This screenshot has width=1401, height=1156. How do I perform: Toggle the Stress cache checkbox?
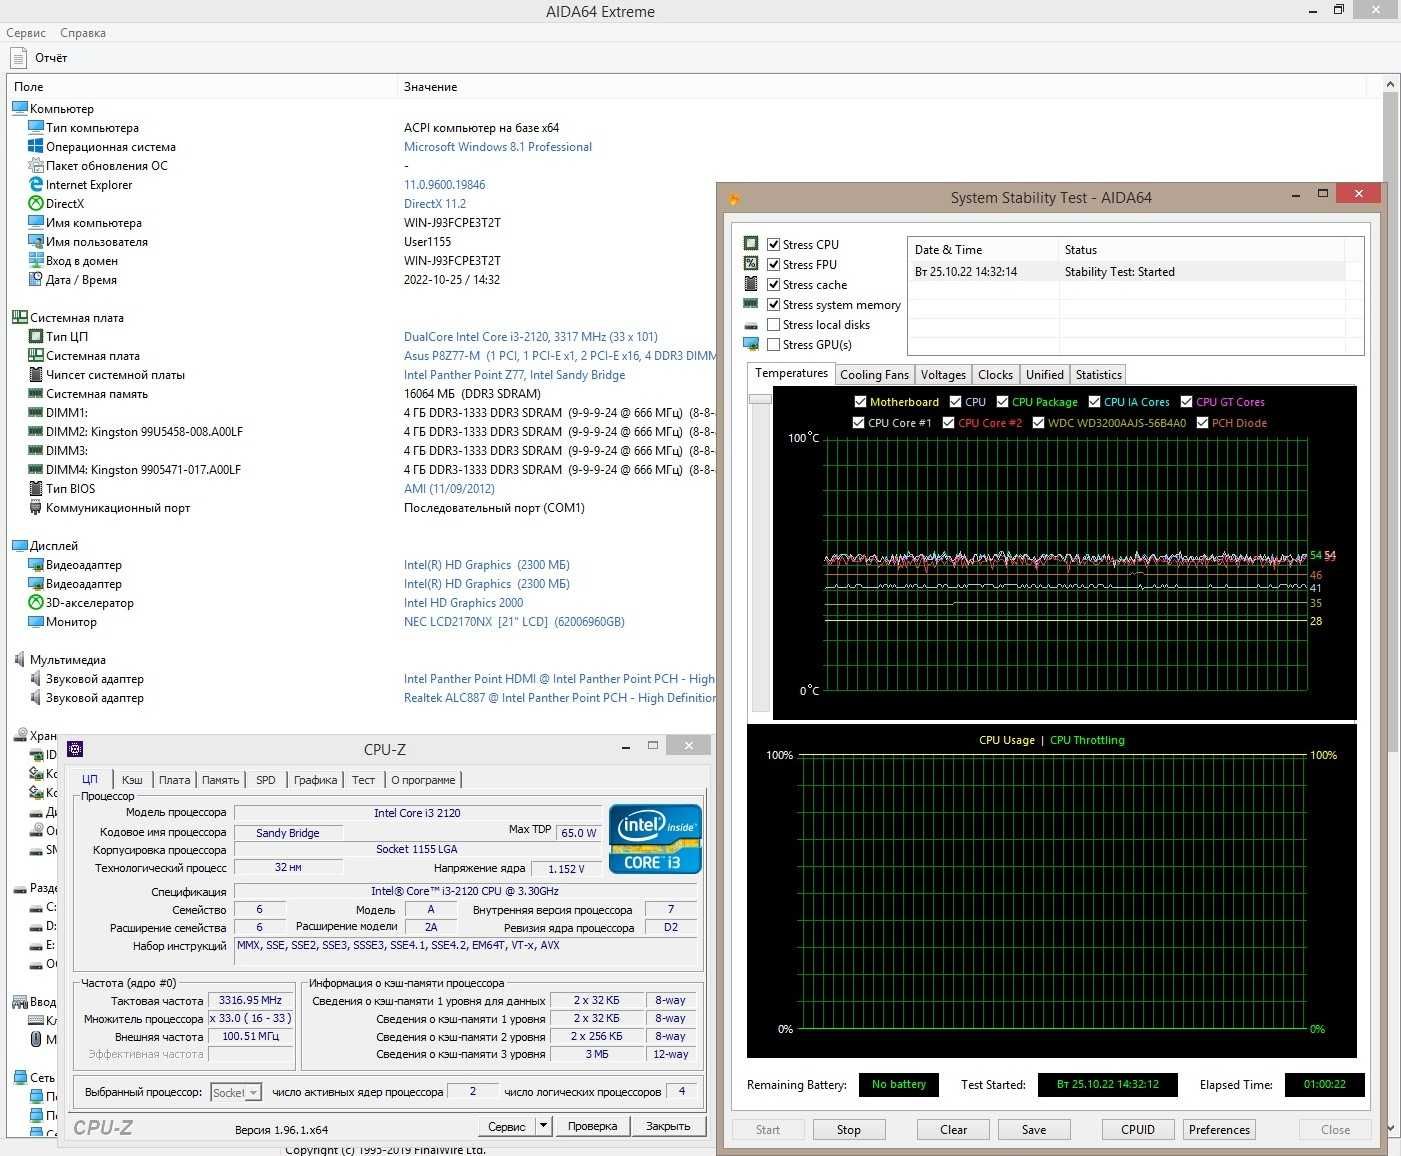click(773, 284)
